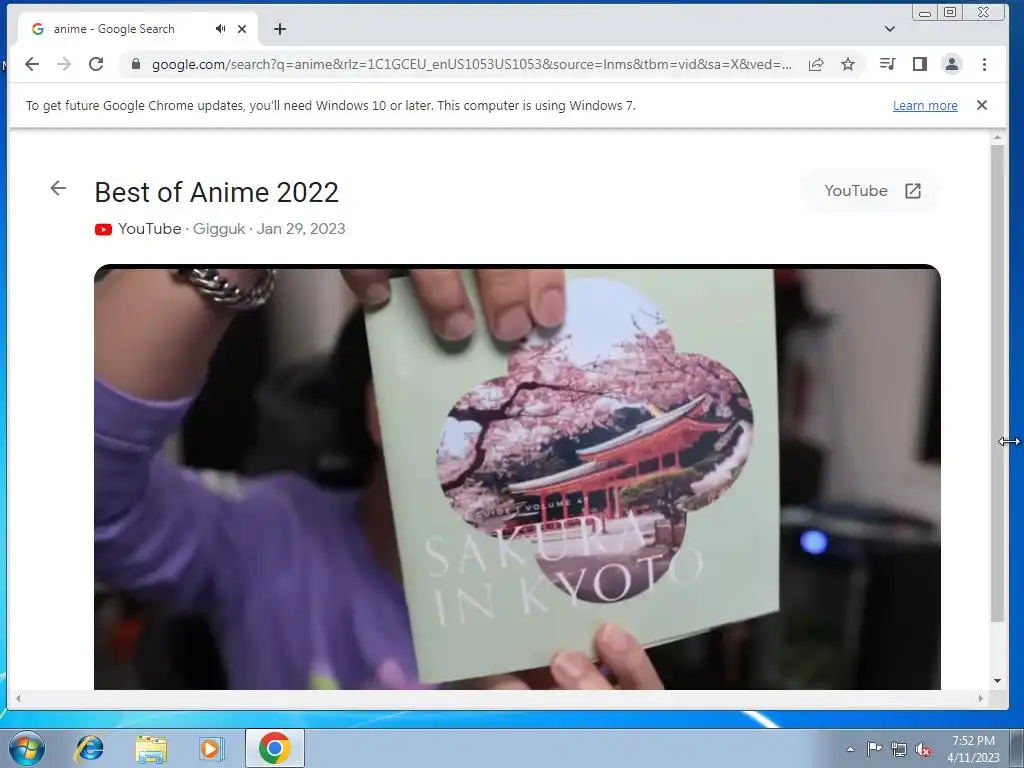Go back using the arrow beside video title
Image resolution: width=1024 pixels, height=768 pixels.
coord(58,188)
